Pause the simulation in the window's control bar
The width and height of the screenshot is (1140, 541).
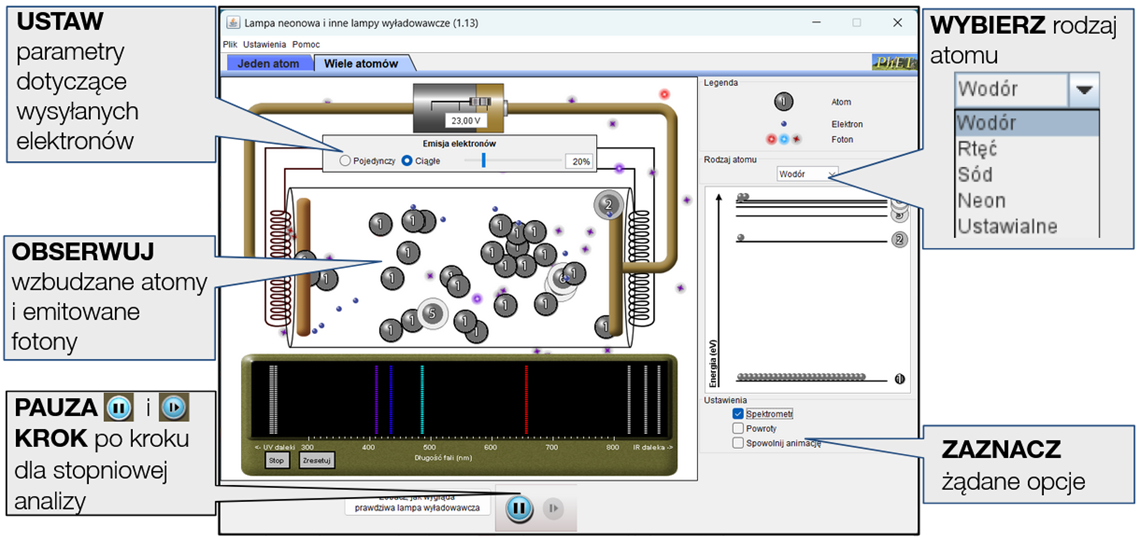517,508
